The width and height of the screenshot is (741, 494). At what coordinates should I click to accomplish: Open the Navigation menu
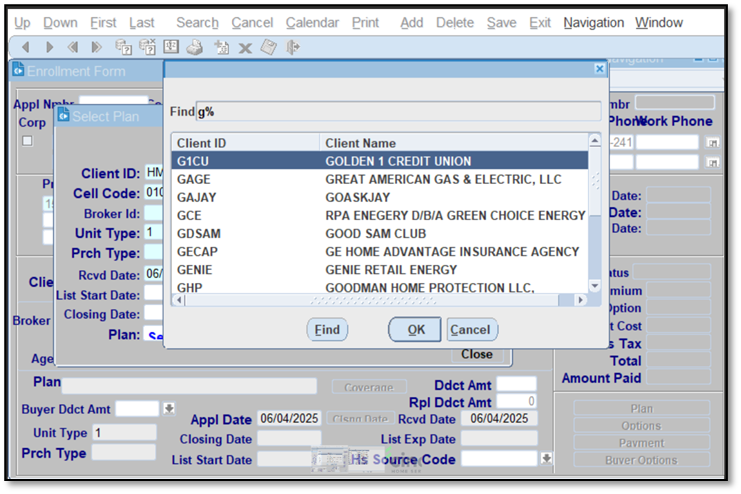594,22
